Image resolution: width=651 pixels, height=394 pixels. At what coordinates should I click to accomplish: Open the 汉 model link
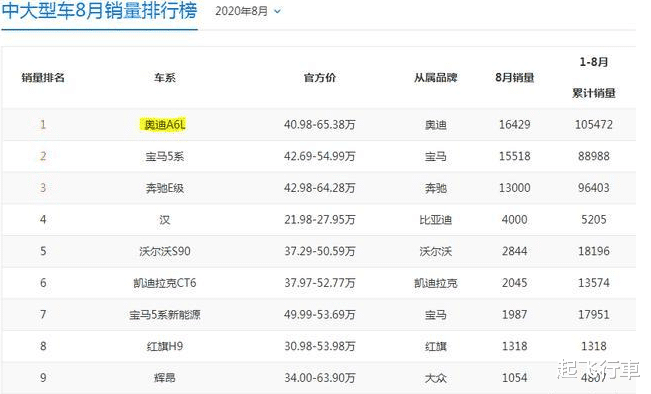(165, 220)
